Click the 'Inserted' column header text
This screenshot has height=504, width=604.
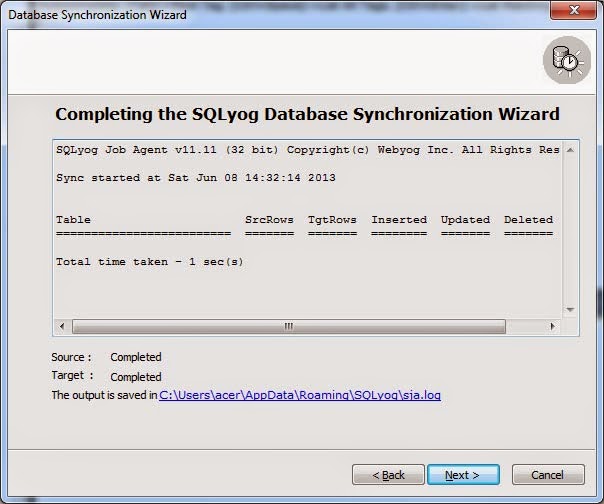pos(399,220)
